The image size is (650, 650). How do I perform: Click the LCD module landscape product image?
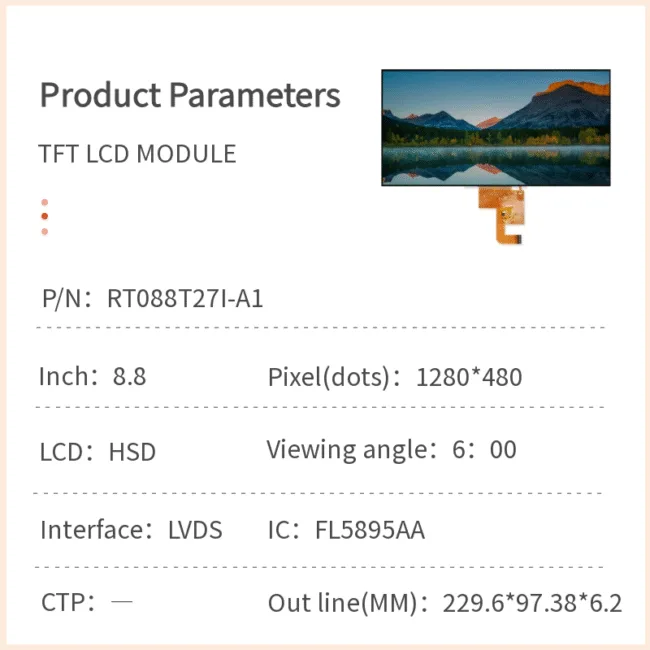(x=495, y=127)
